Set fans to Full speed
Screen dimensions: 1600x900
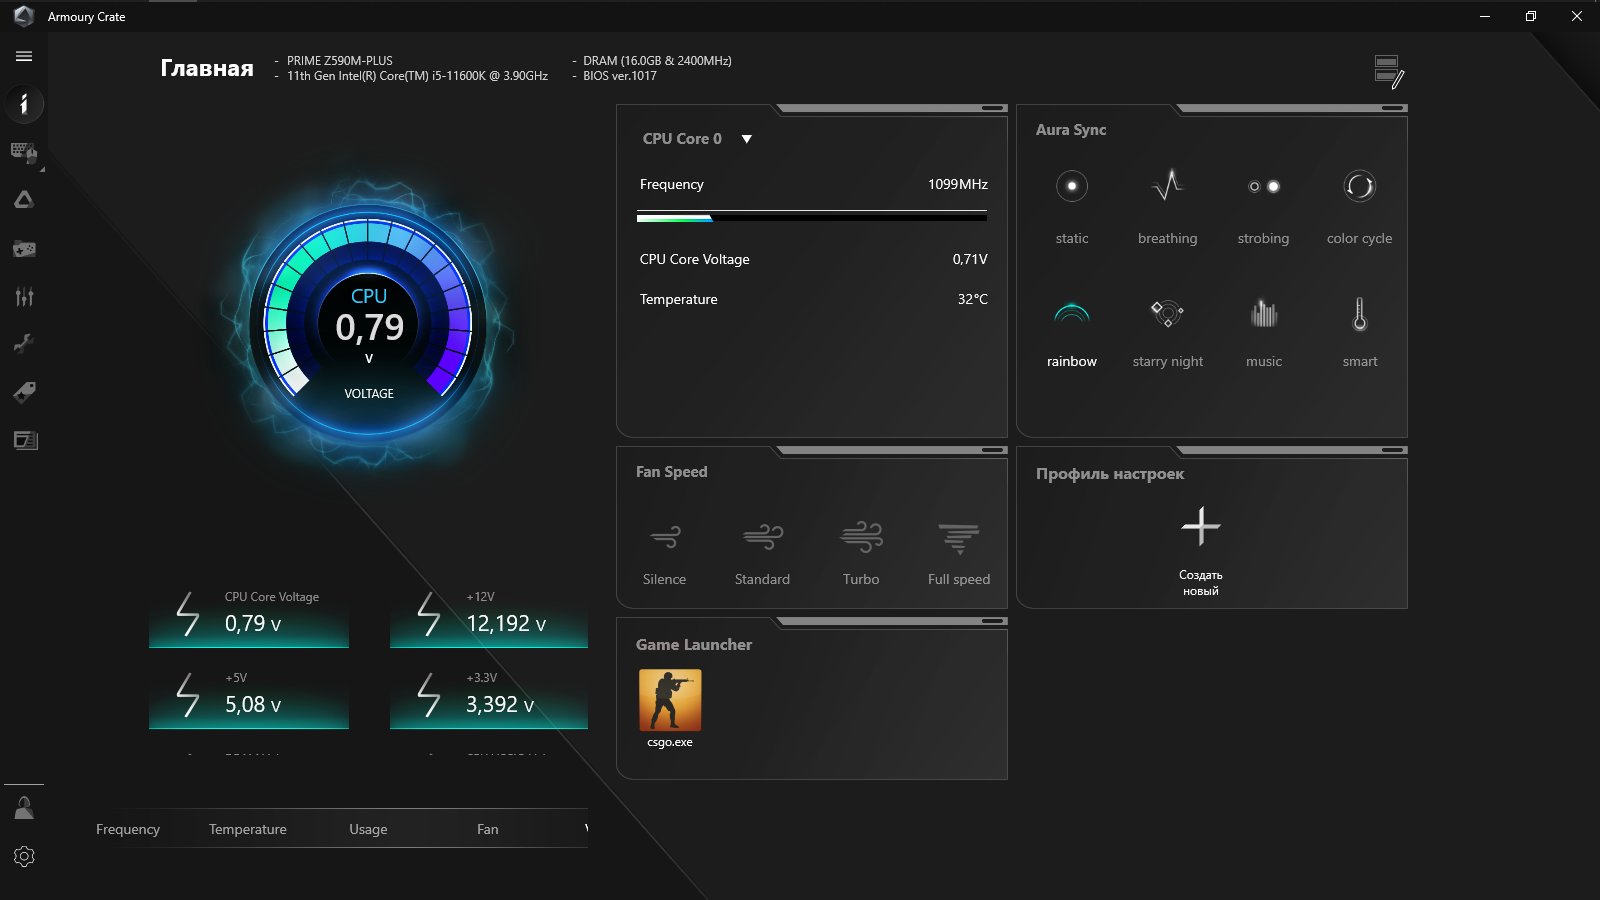[x=959, y=553]
